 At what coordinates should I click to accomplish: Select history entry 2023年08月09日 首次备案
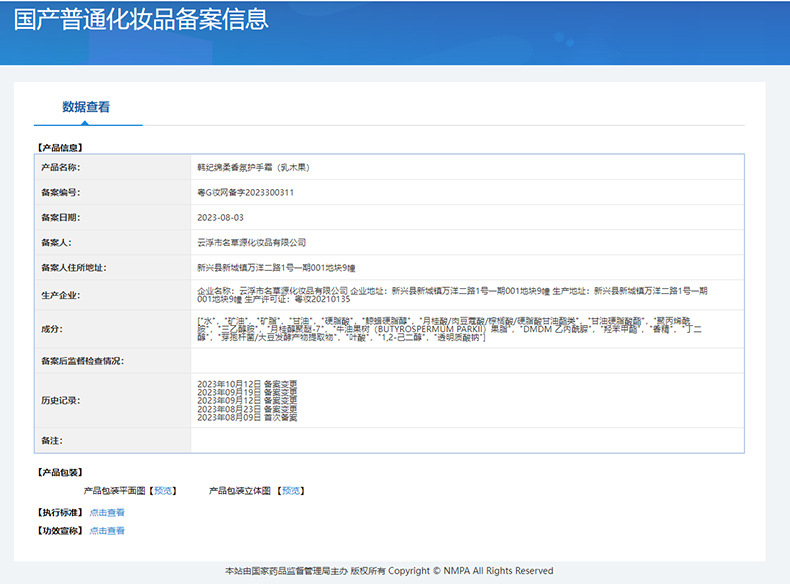point(247,418)
